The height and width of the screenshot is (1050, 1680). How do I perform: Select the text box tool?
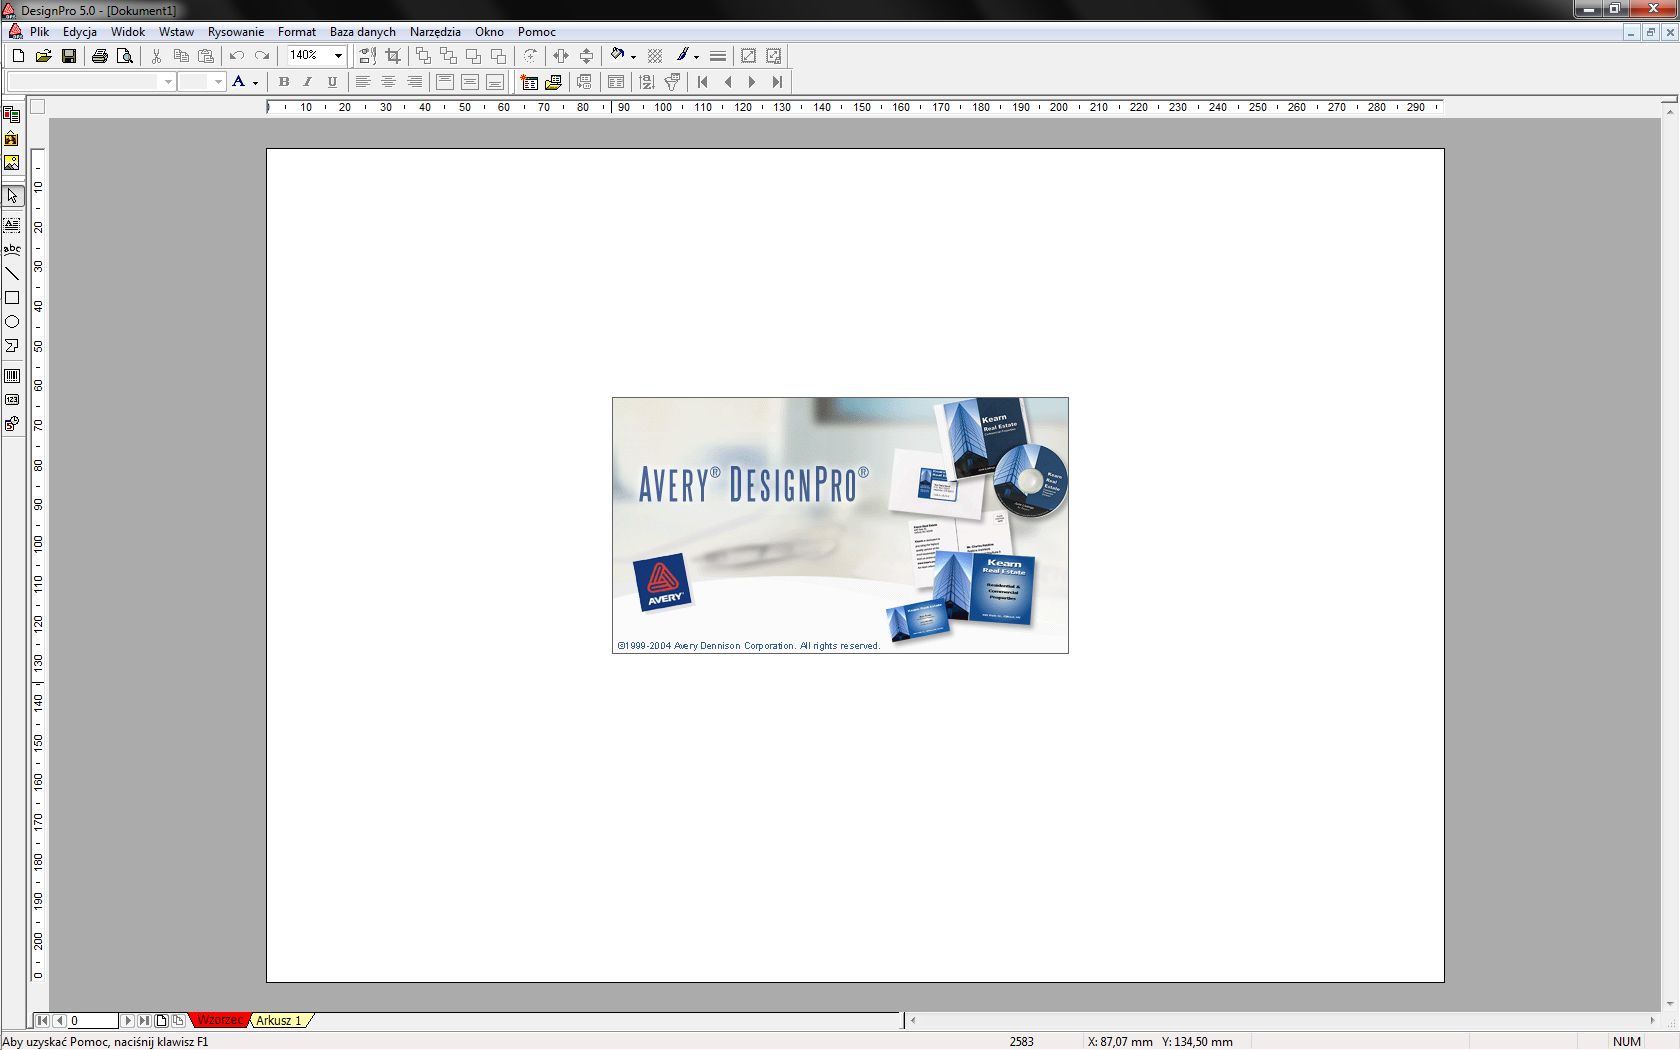pos(12,225)
